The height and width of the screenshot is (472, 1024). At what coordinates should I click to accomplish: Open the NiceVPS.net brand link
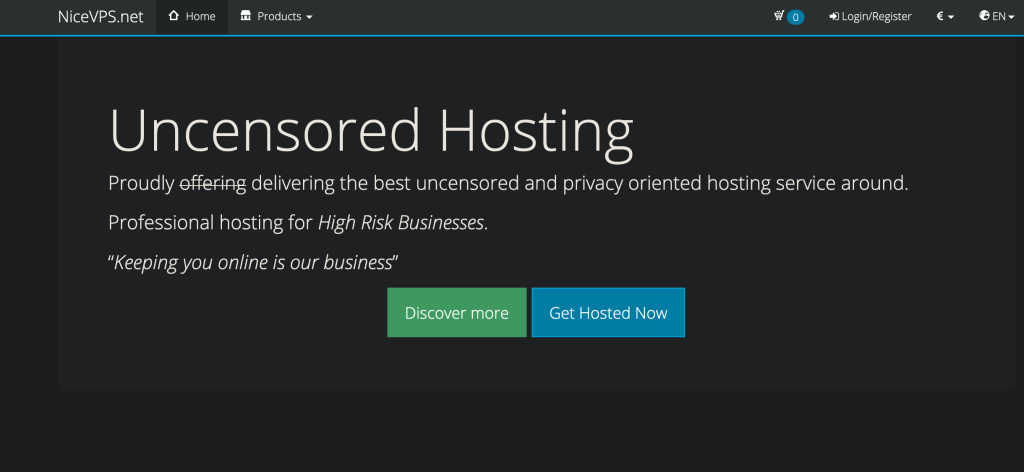click(101, 17)
